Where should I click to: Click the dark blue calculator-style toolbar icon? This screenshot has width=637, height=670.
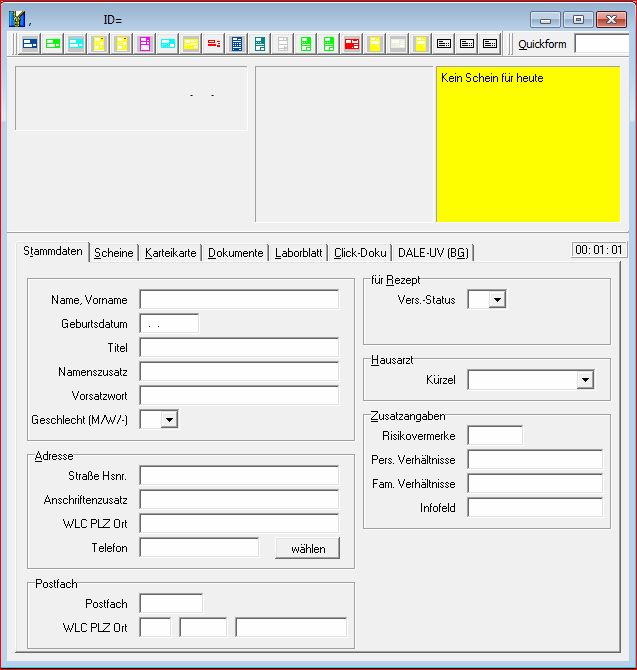coord(237,44)
